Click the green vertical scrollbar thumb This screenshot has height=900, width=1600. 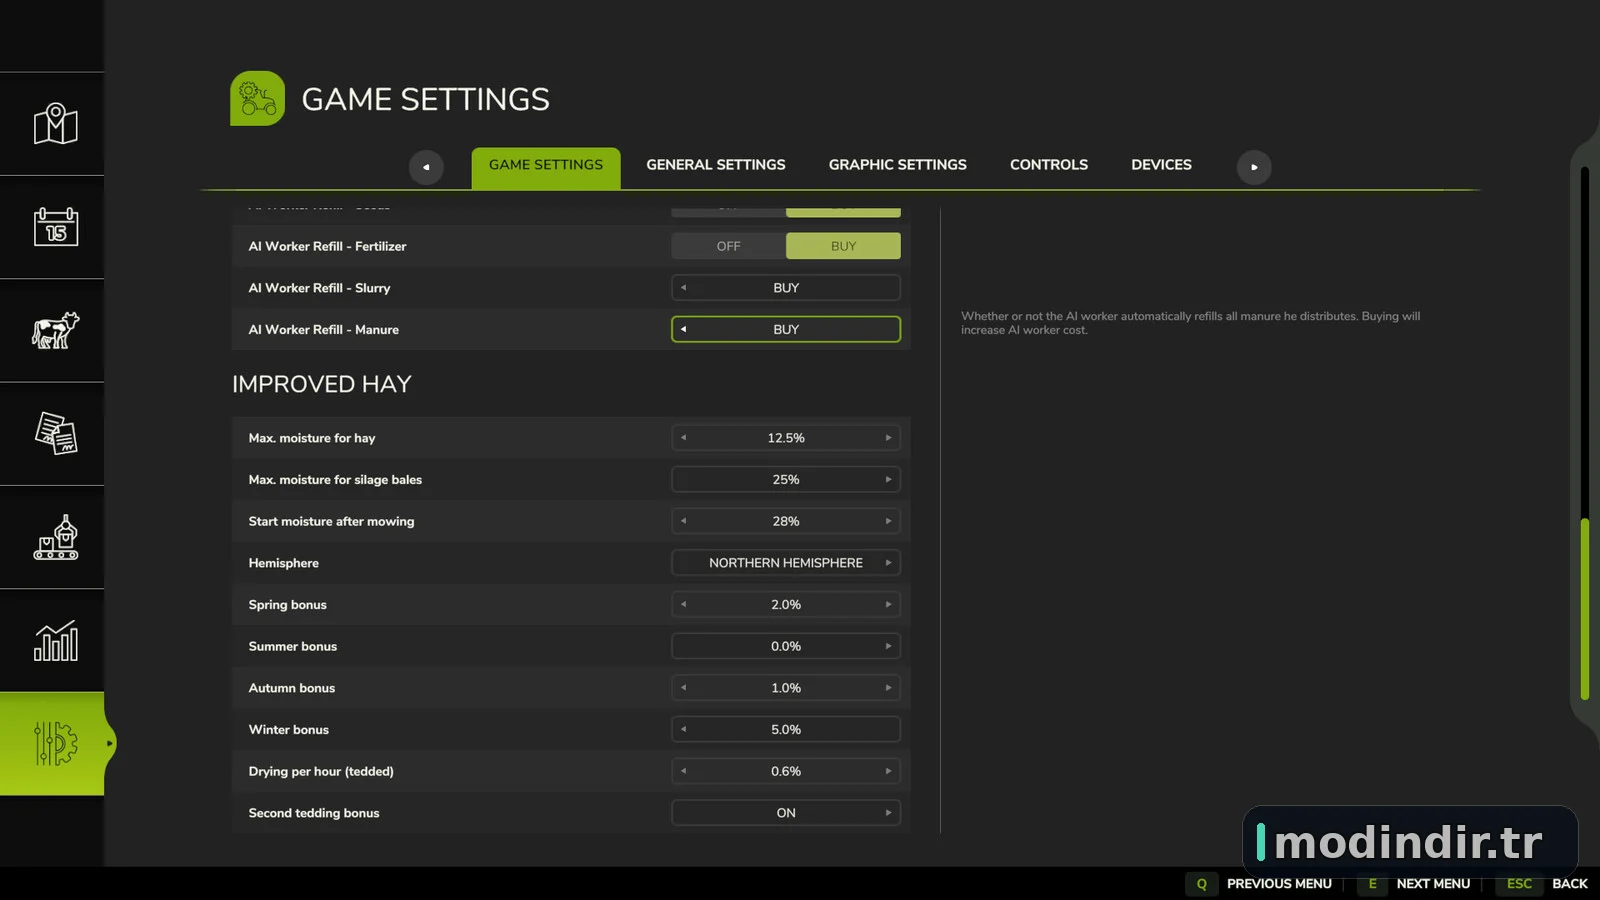point(1585,609)
